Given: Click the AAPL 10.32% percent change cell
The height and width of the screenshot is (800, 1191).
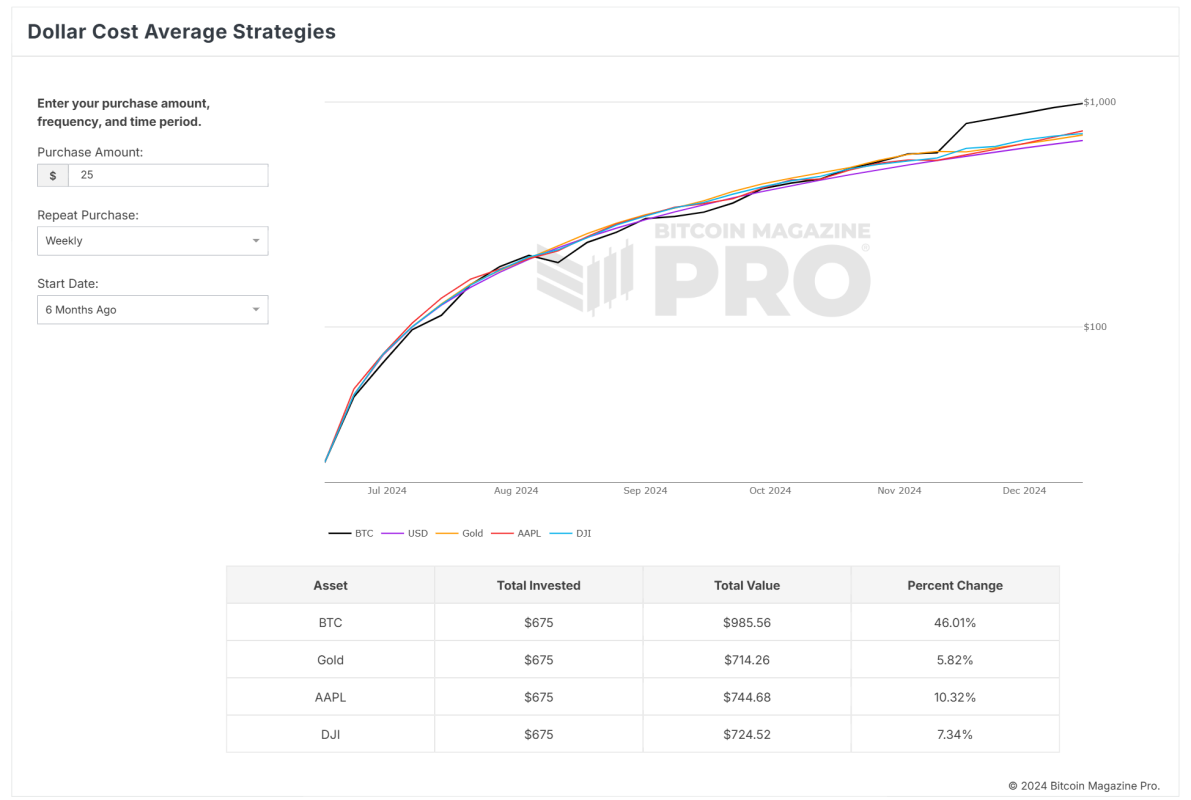Looking at the screenshot, I should pyautogui.click(x=954, y=697).
